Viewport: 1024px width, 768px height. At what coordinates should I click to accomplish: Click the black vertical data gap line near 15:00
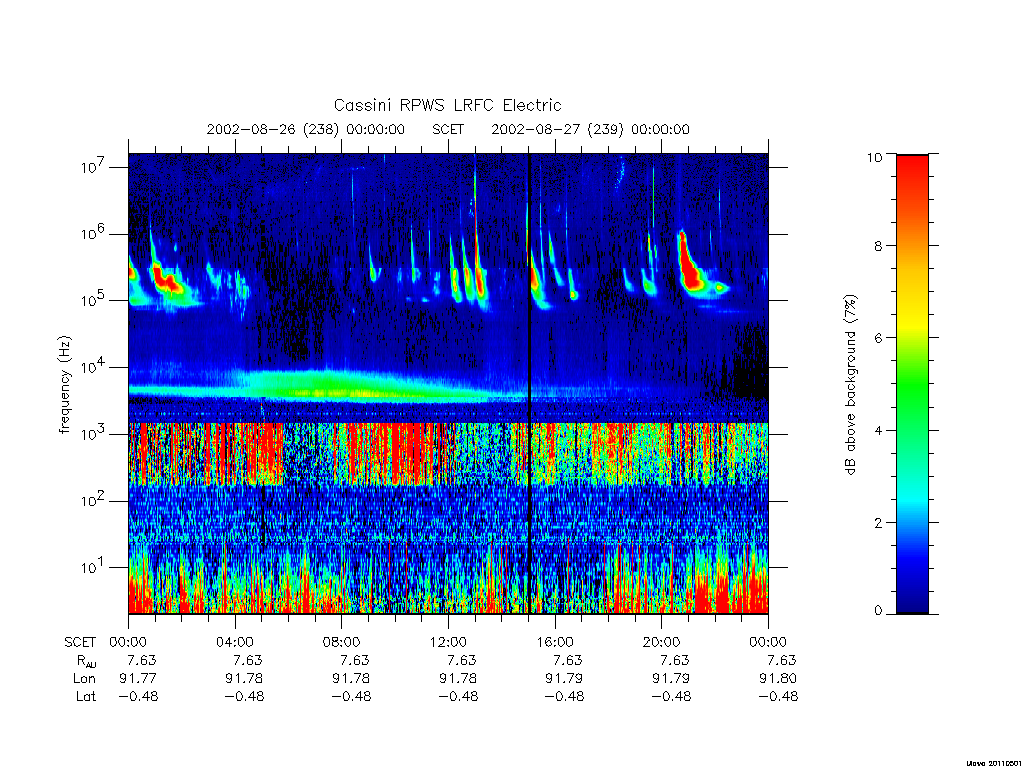click(x=529, y=383)
